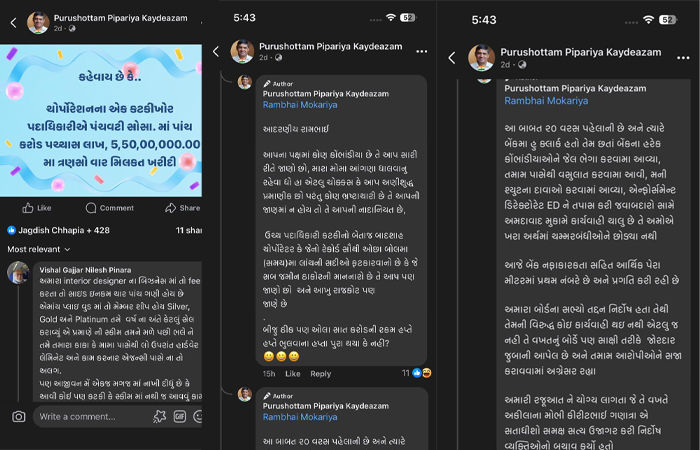Tap the thumbs-up Like icon under the post

(x=28, y=208)
